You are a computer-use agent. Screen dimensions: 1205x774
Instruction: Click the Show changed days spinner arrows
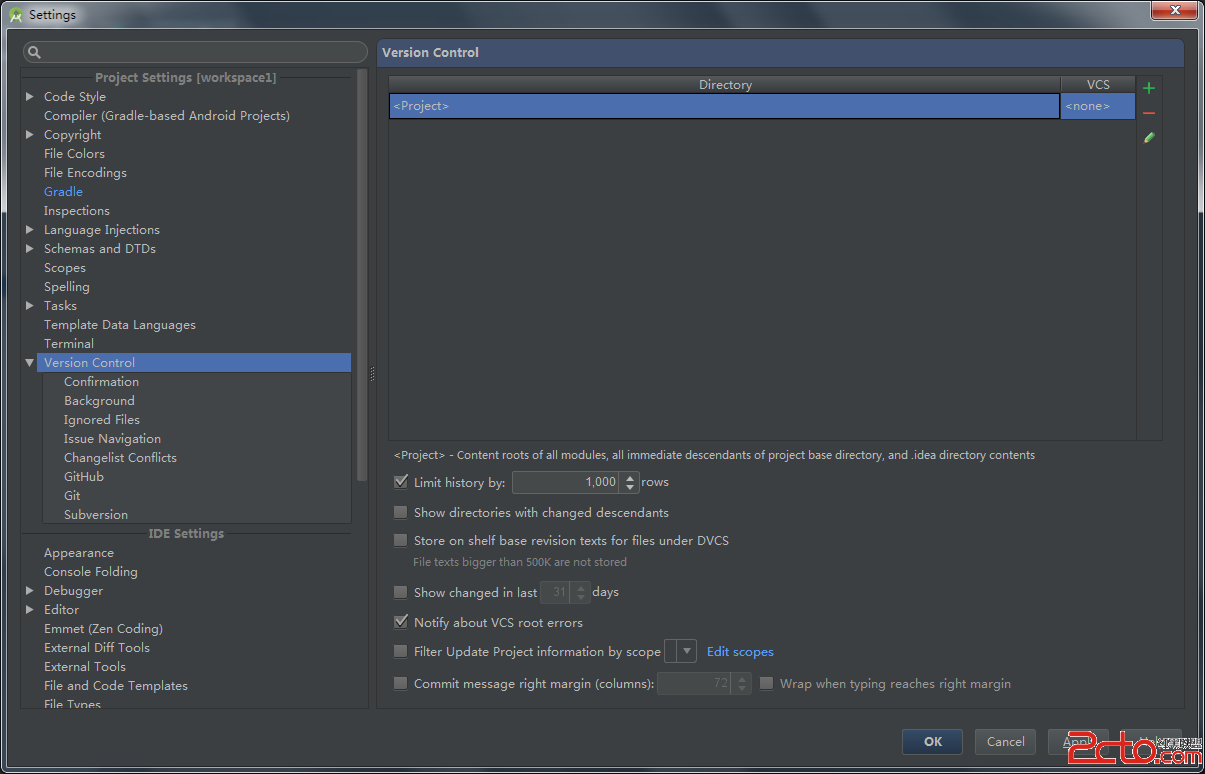click(581, 592)
